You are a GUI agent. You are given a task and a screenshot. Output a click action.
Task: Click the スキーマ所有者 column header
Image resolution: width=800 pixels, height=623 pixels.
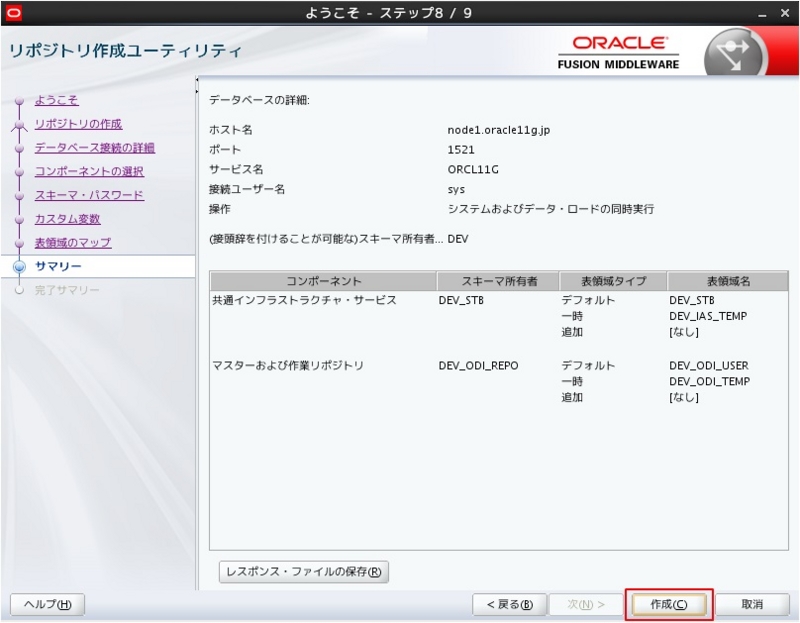(x=498, y=281)
